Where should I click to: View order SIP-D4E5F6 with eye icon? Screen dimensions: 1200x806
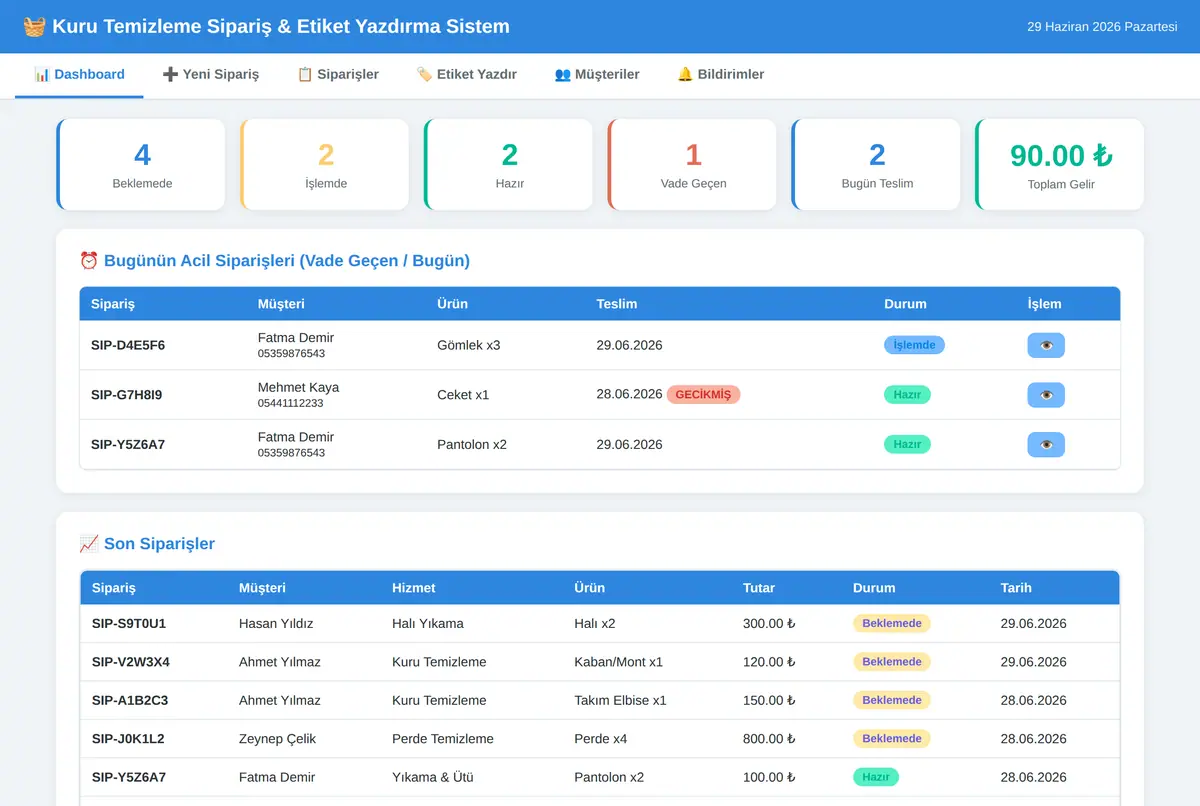[x=1046, y=345]
